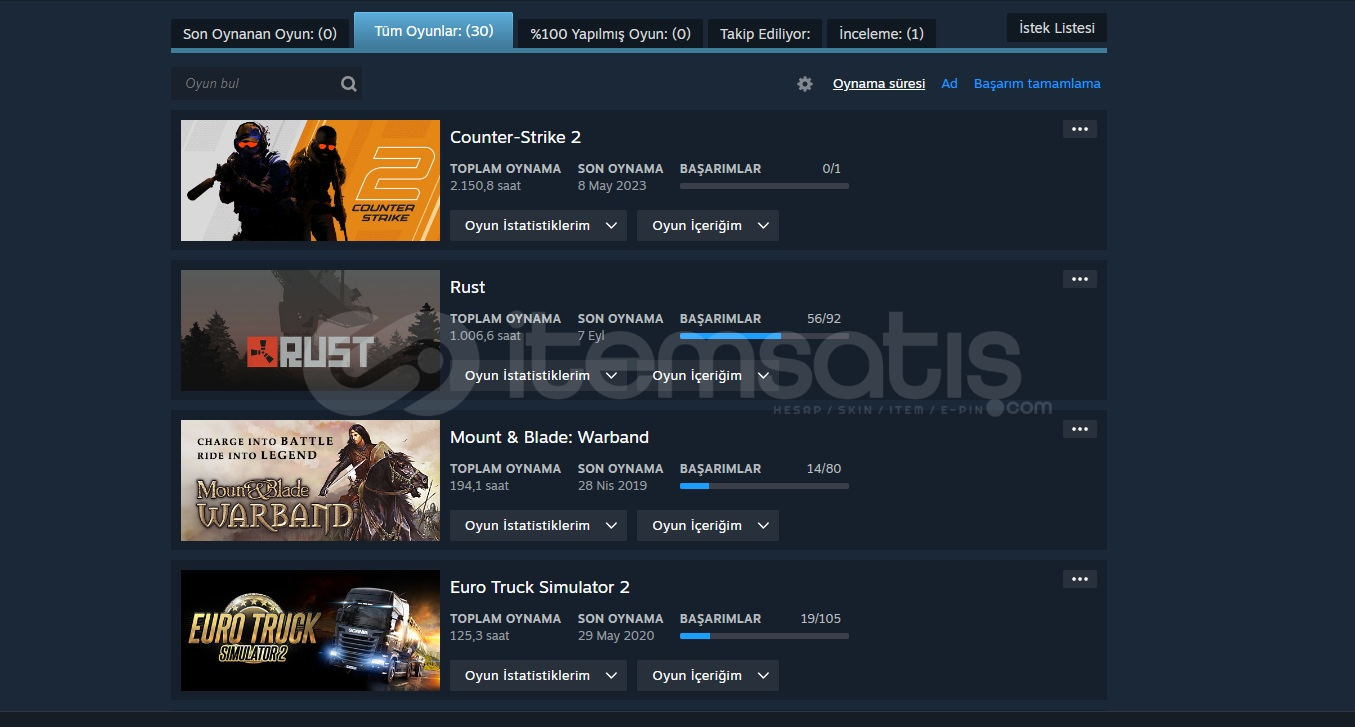Screen dimensions: 1355x727
Task: Click Counter-Strike 2 achievements count 0/1
Action: tap(832, 169)
